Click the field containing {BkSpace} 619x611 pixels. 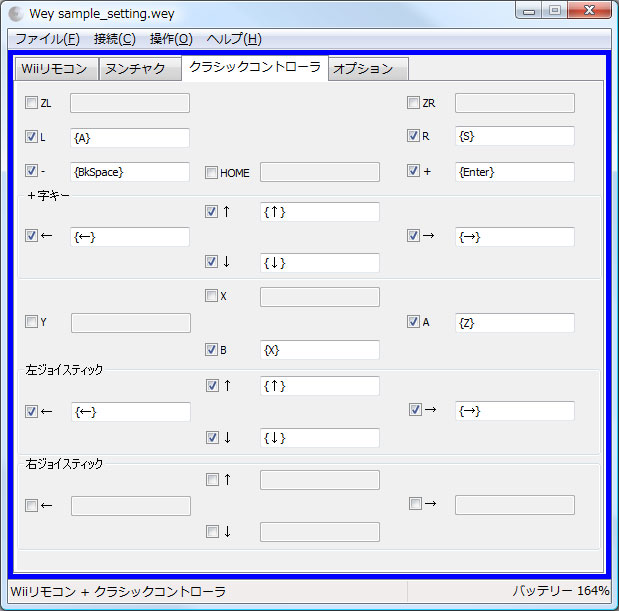click(x=130, y=172)
